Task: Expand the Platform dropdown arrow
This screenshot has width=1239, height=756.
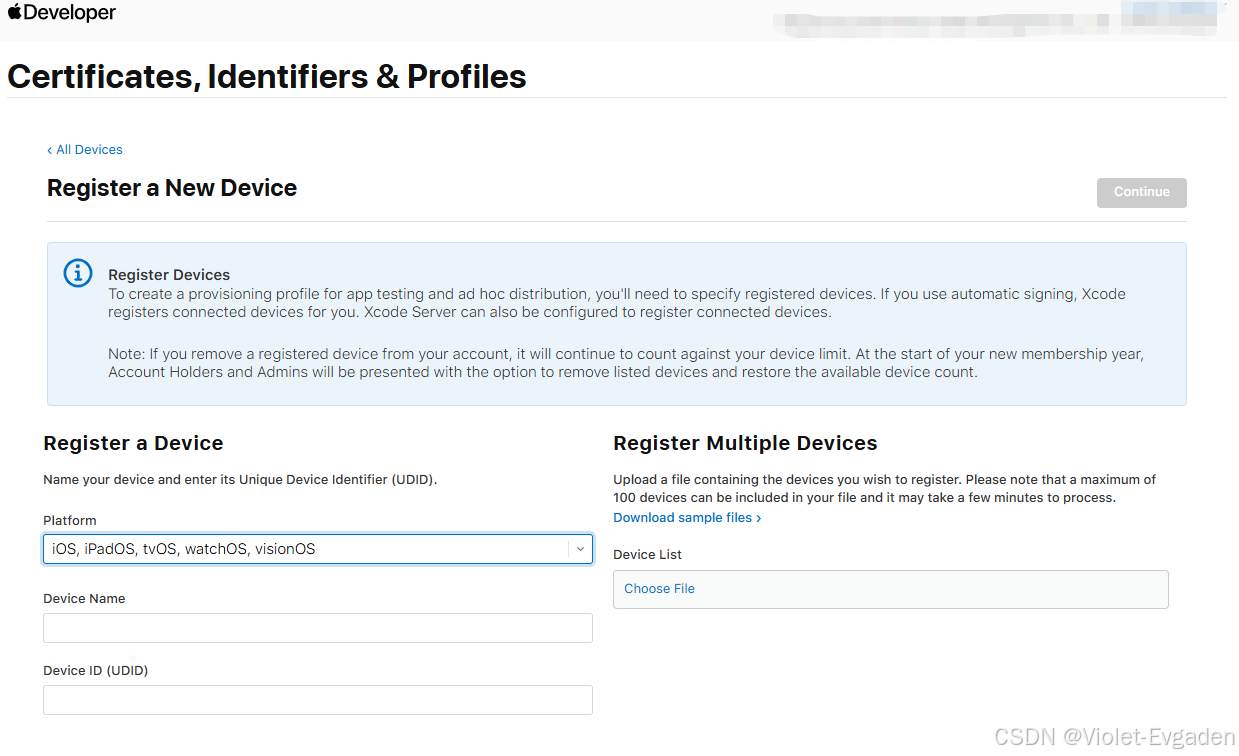Action: [x=580, y=549]
